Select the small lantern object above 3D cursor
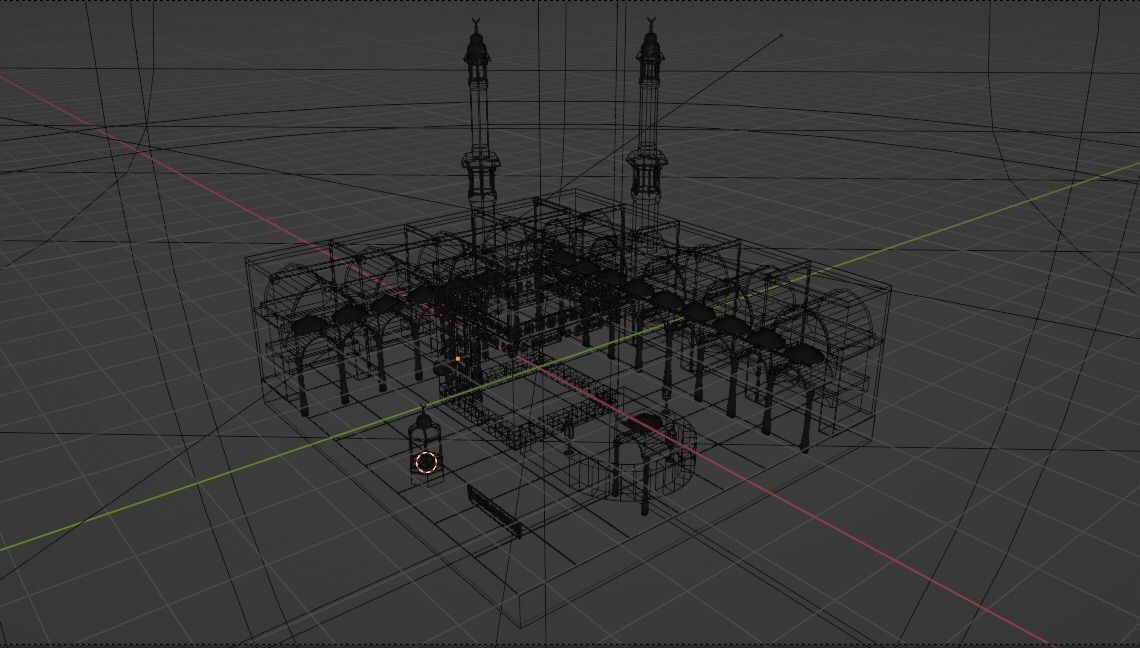The width and height of the screenshot is (1140, 648). click(x=426, y=444)
